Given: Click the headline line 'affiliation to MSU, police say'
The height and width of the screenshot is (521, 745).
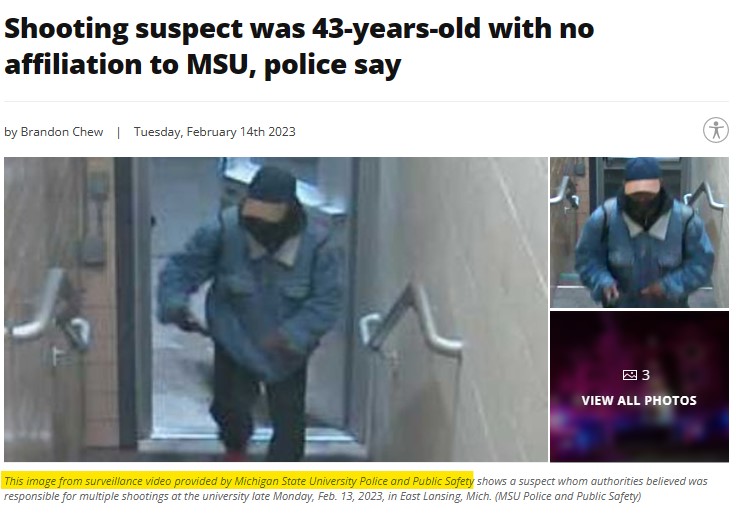Looking at the screenshot, I should point(202,65).
